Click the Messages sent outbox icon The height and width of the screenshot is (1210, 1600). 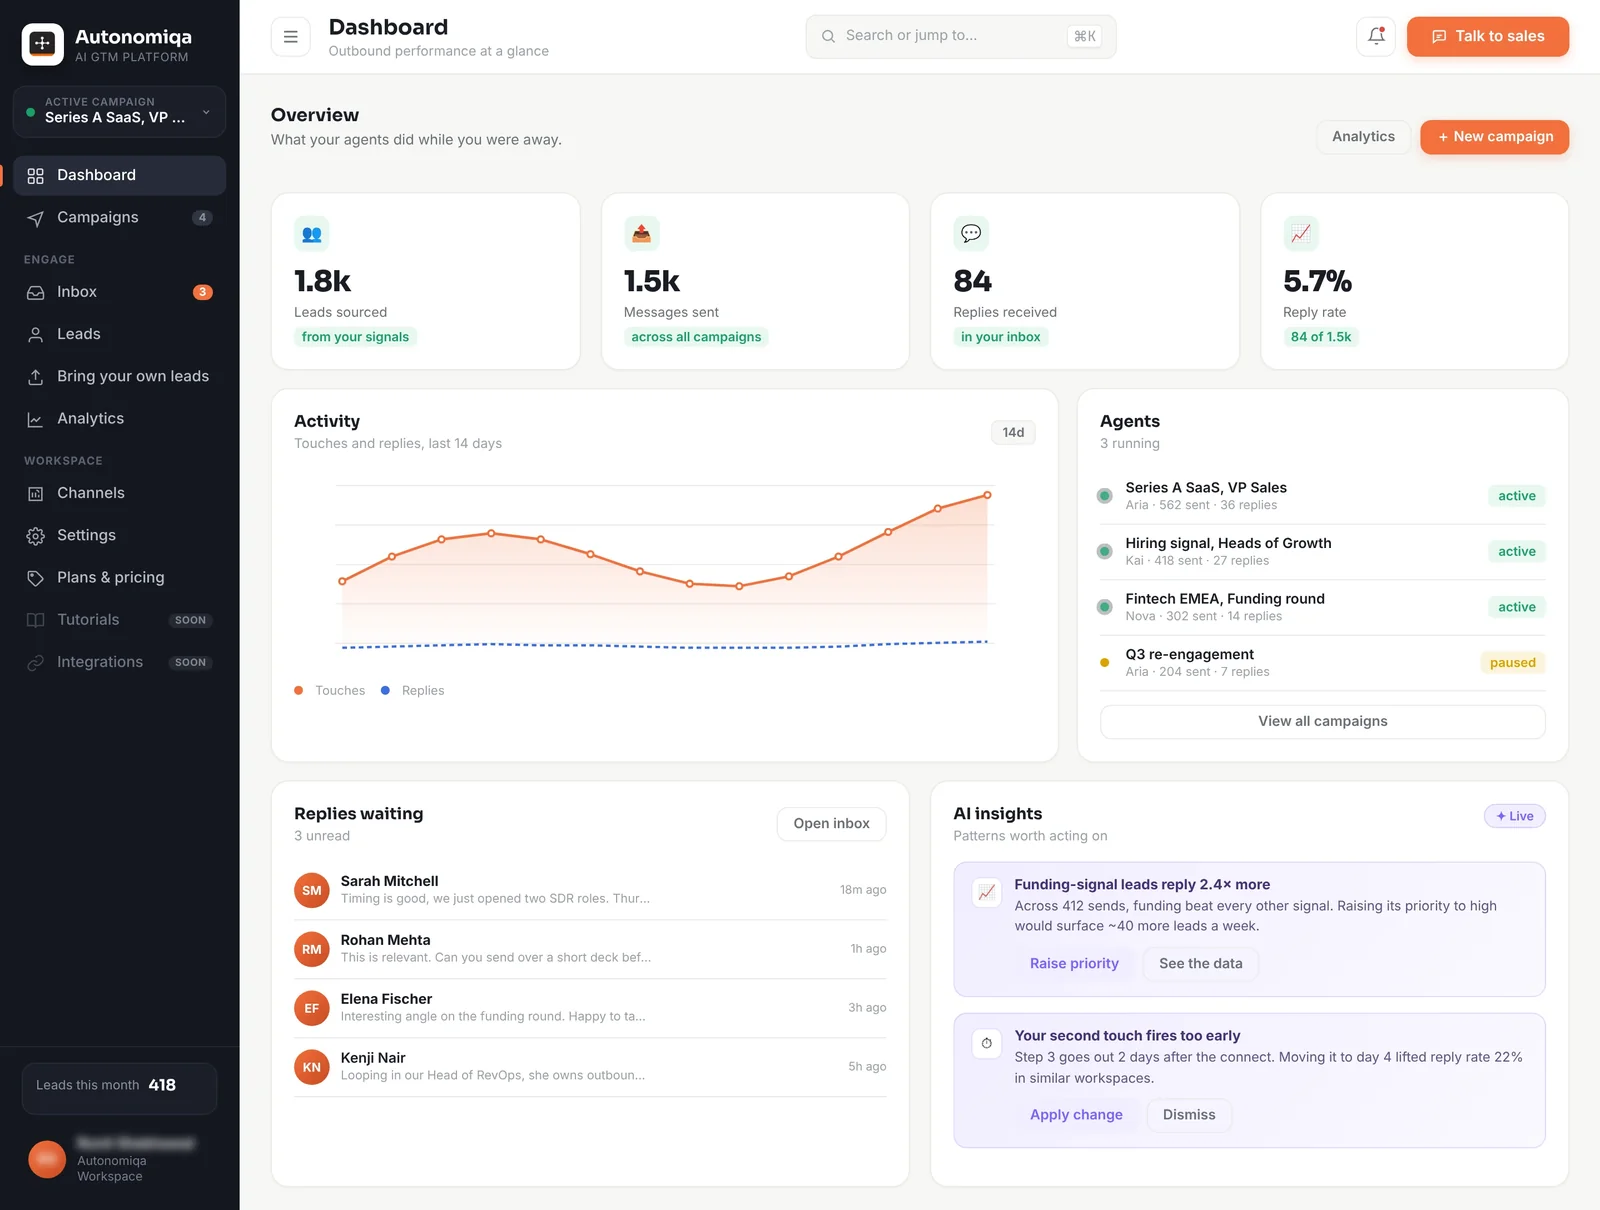coord(642,234)
